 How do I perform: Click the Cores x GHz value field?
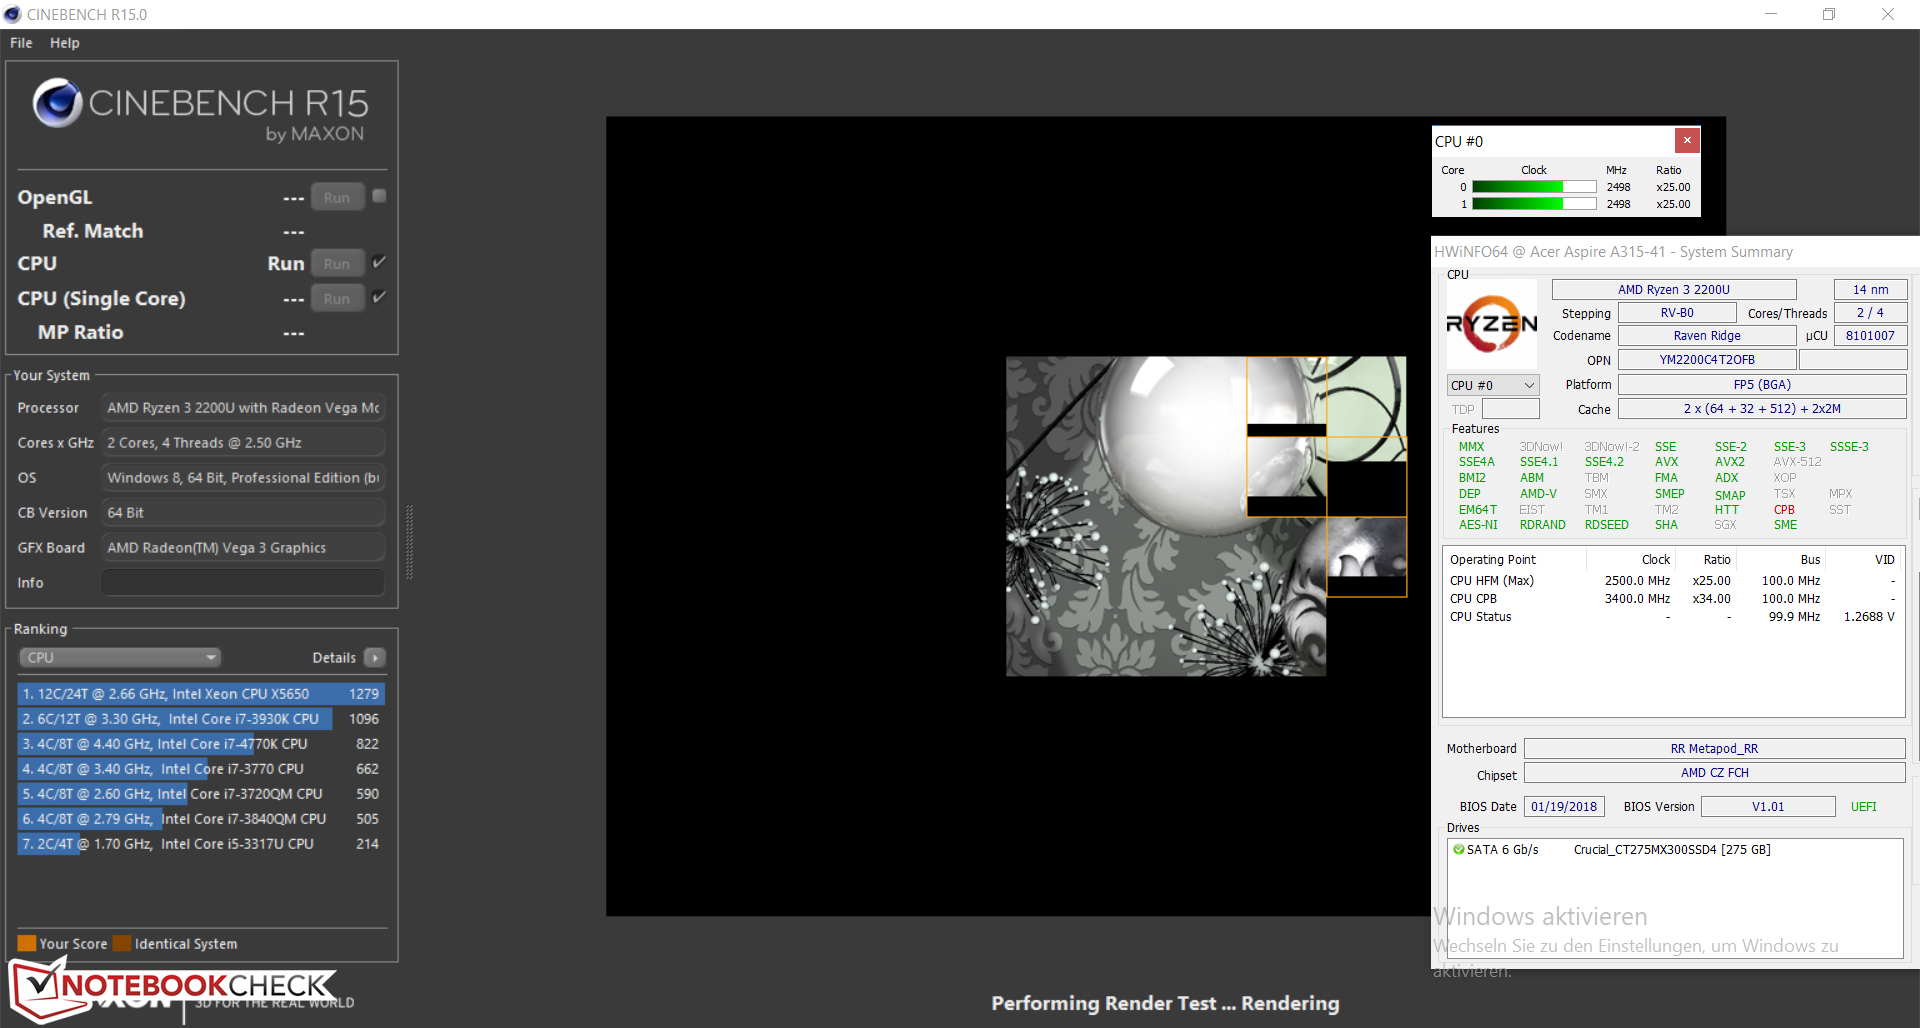(243, 442)
